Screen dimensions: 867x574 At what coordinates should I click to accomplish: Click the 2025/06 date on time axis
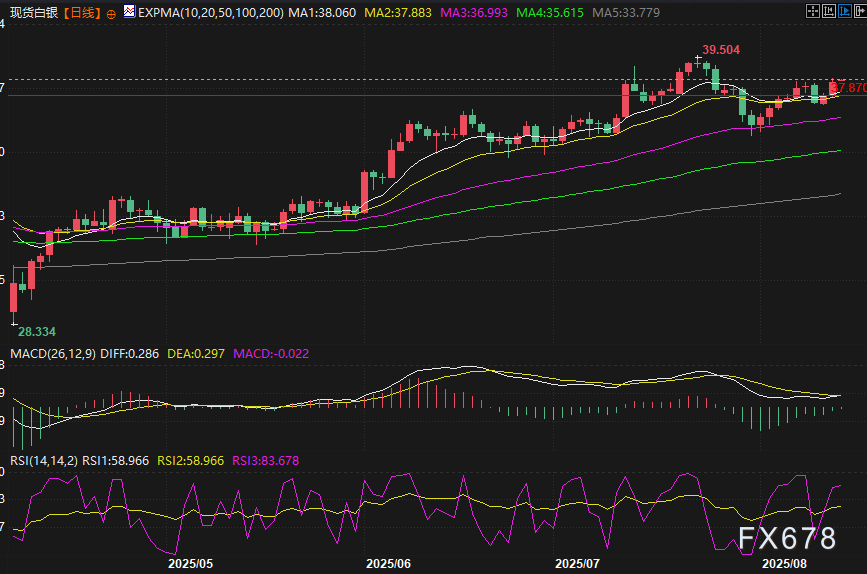(389, 563)
